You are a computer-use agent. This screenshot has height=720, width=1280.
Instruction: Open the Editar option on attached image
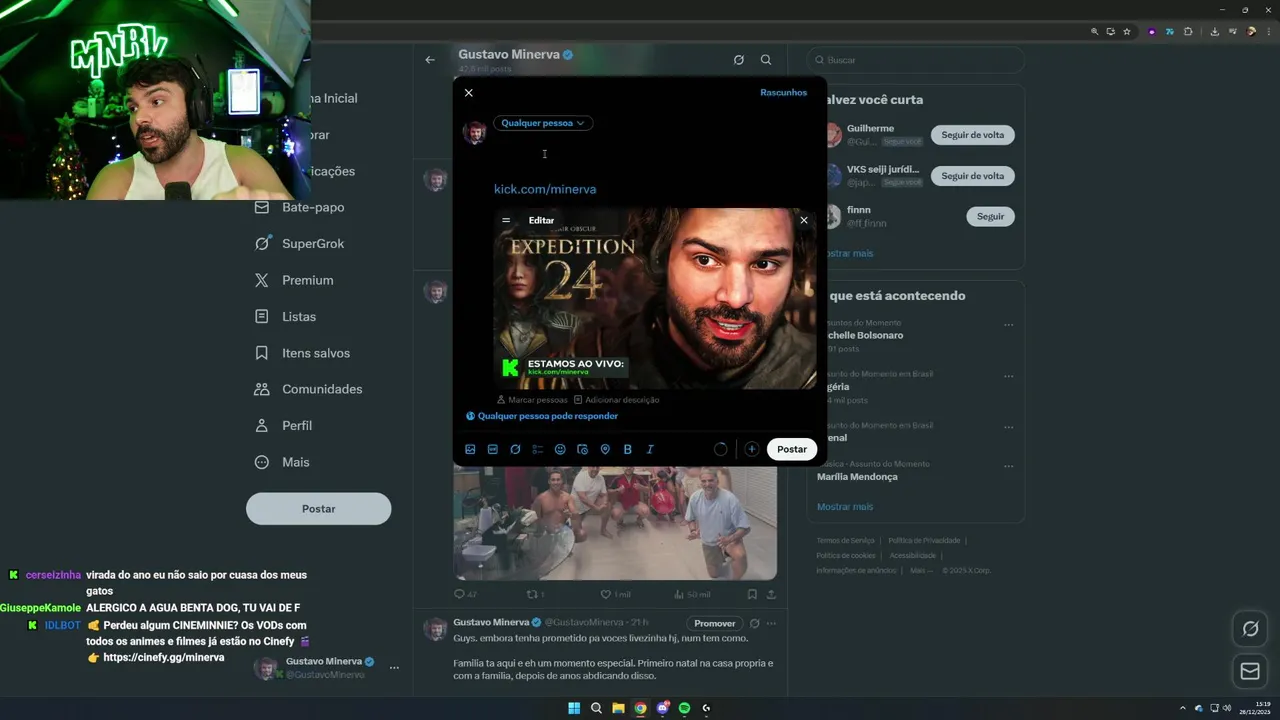coord(541,220)
